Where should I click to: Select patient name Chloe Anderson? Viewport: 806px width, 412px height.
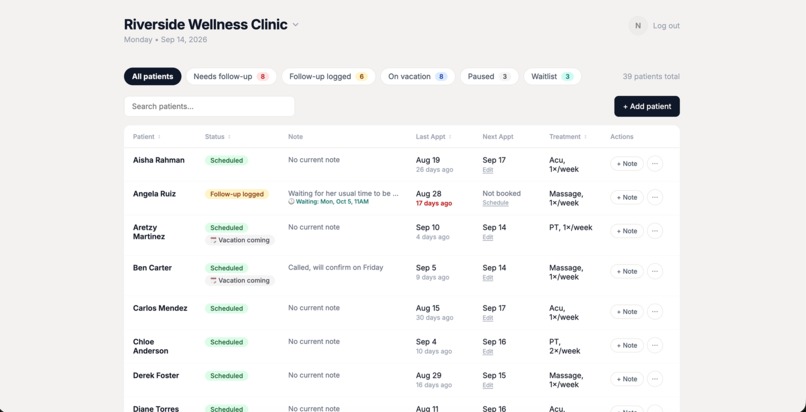(x=150, y=346)
